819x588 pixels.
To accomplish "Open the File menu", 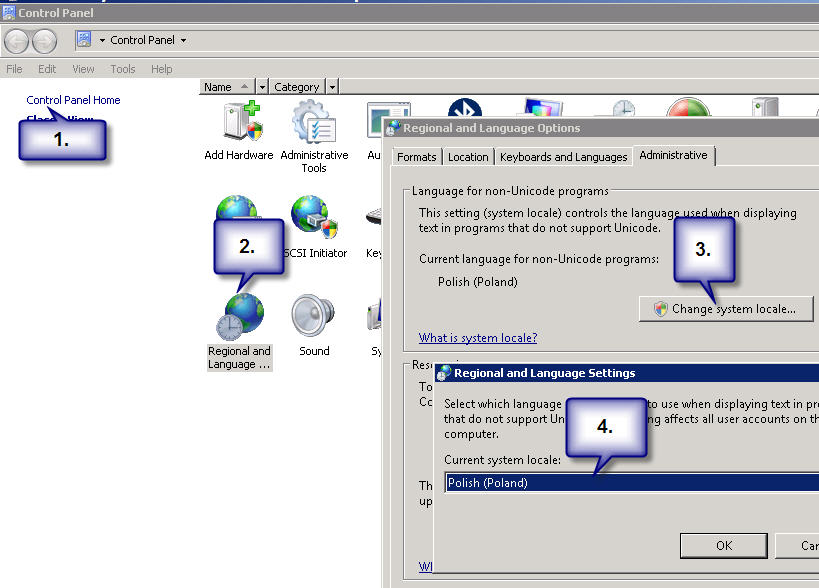I will click(14, 69).
